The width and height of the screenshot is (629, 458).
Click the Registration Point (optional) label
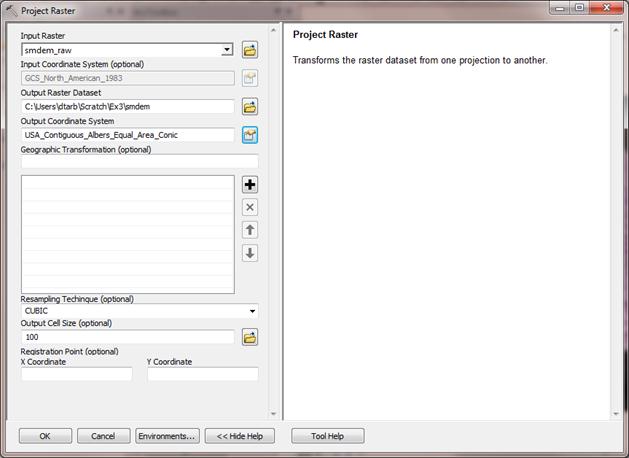pyautogui.click(x=69, y=351)
